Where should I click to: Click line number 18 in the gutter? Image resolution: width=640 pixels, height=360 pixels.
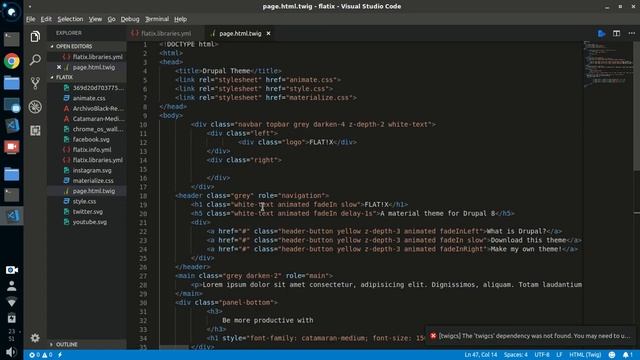(143, 196)
